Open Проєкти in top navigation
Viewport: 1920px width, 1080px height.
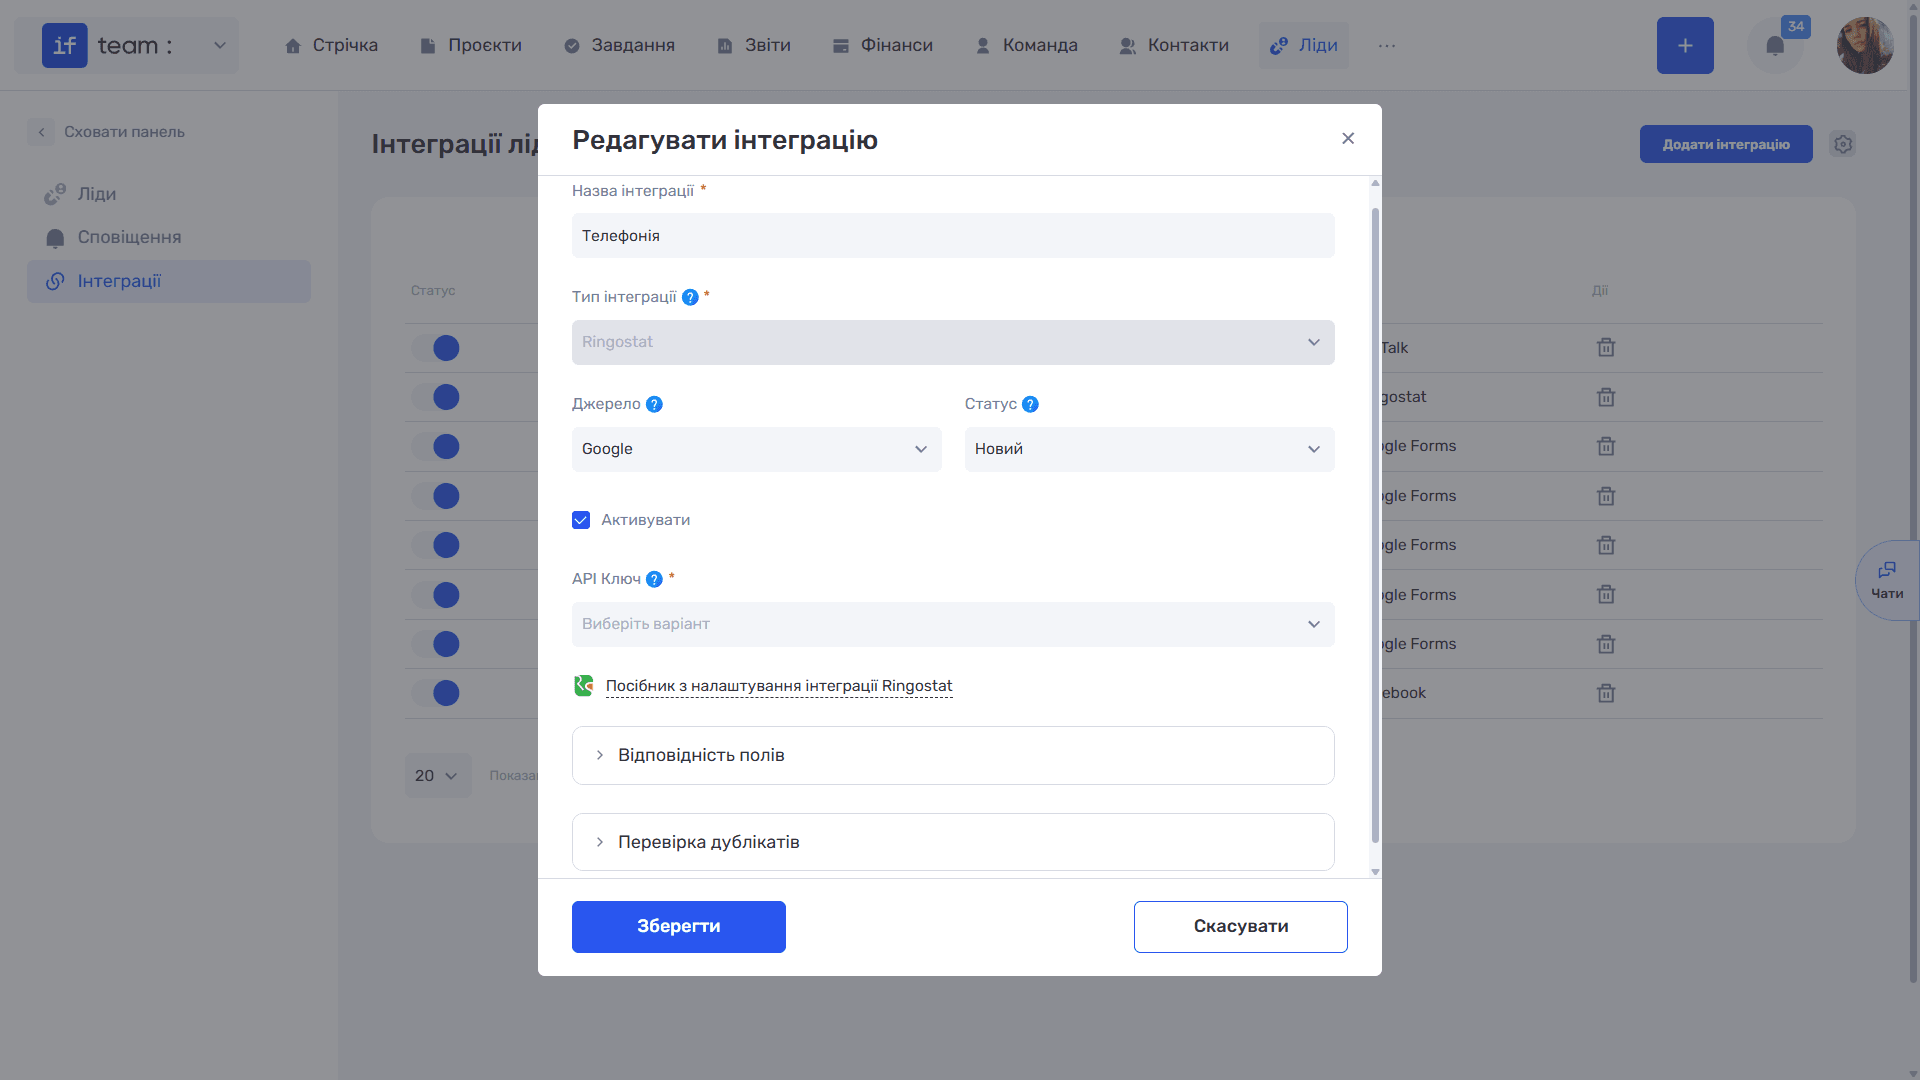472,46
